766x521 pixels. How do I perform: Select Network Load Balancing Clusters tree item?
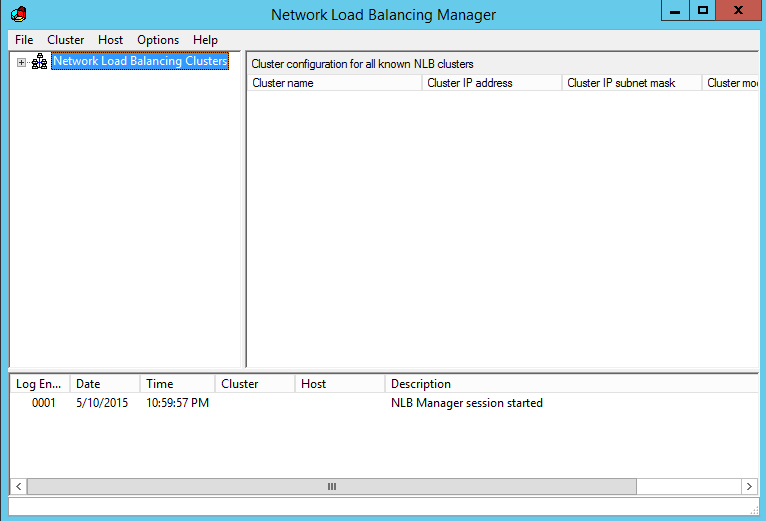(140, 62)
